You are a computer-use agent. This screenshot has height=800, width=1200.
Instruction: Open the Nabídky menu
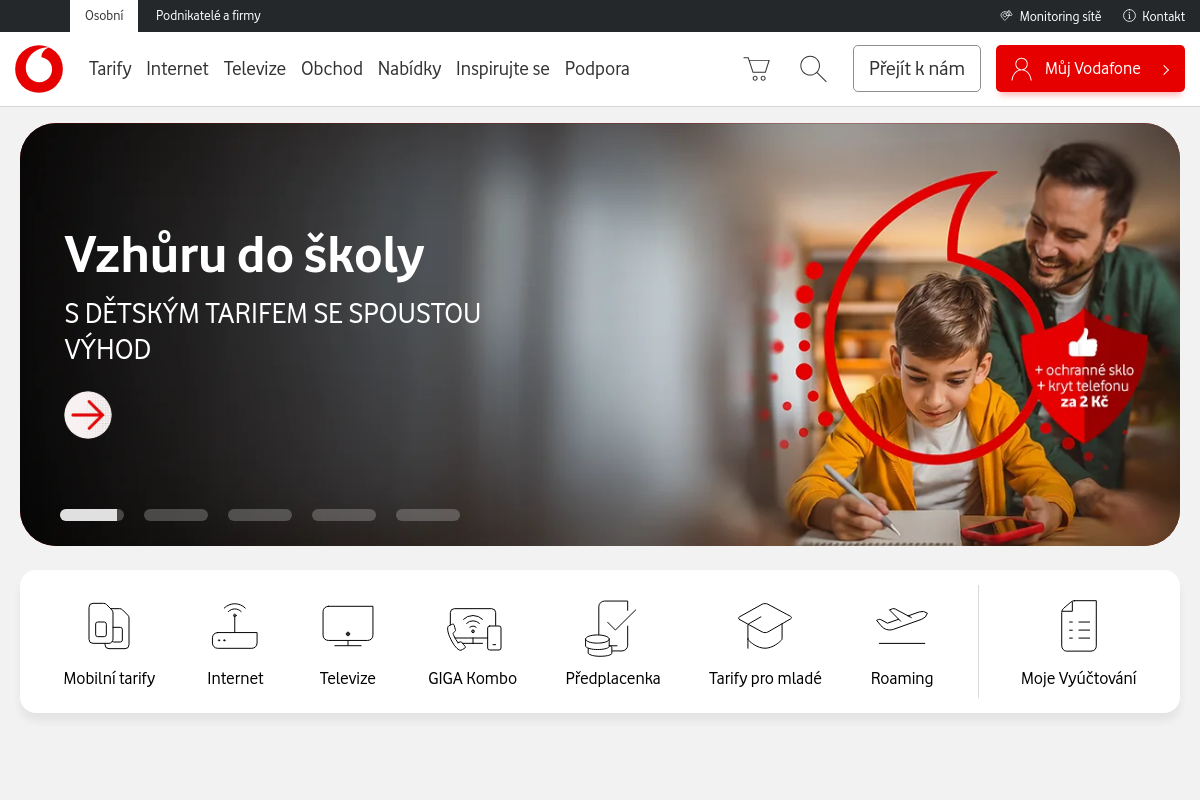409,69
